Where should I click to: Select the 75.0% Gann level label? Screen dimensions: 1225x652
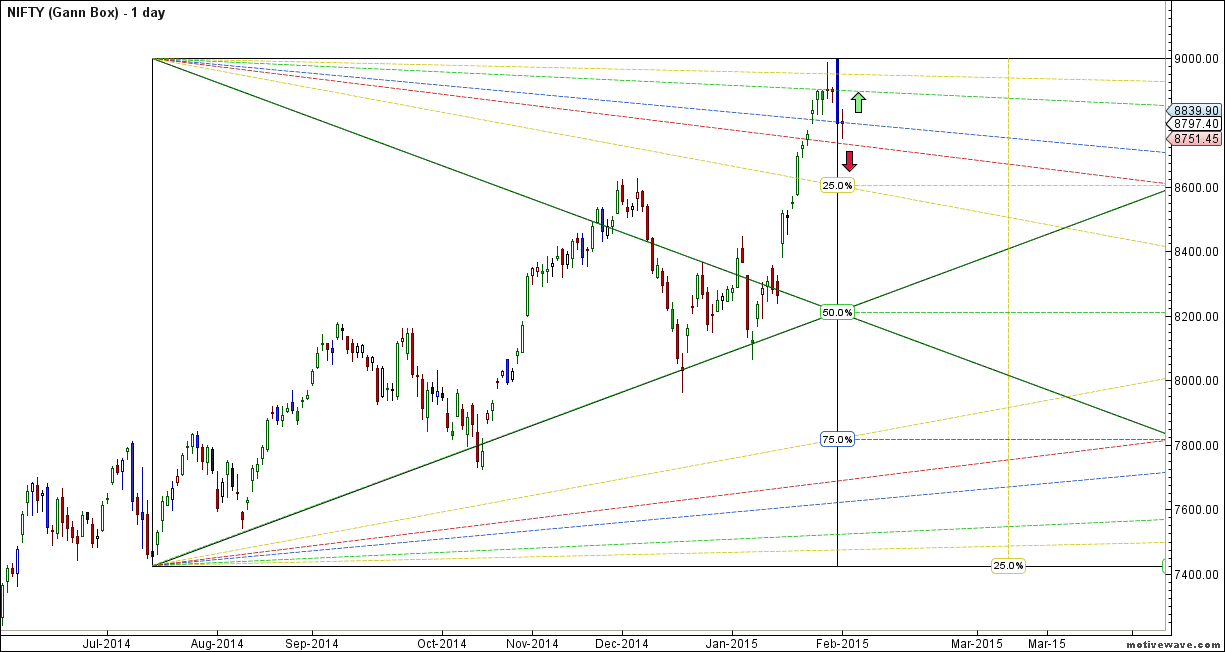[x=837, y=439]
